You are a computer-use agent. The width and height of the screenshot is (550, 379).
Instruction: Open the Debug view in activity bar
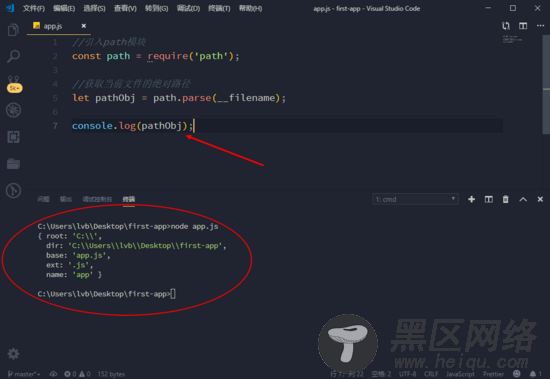pyautogui.click(x=13, y=110)
